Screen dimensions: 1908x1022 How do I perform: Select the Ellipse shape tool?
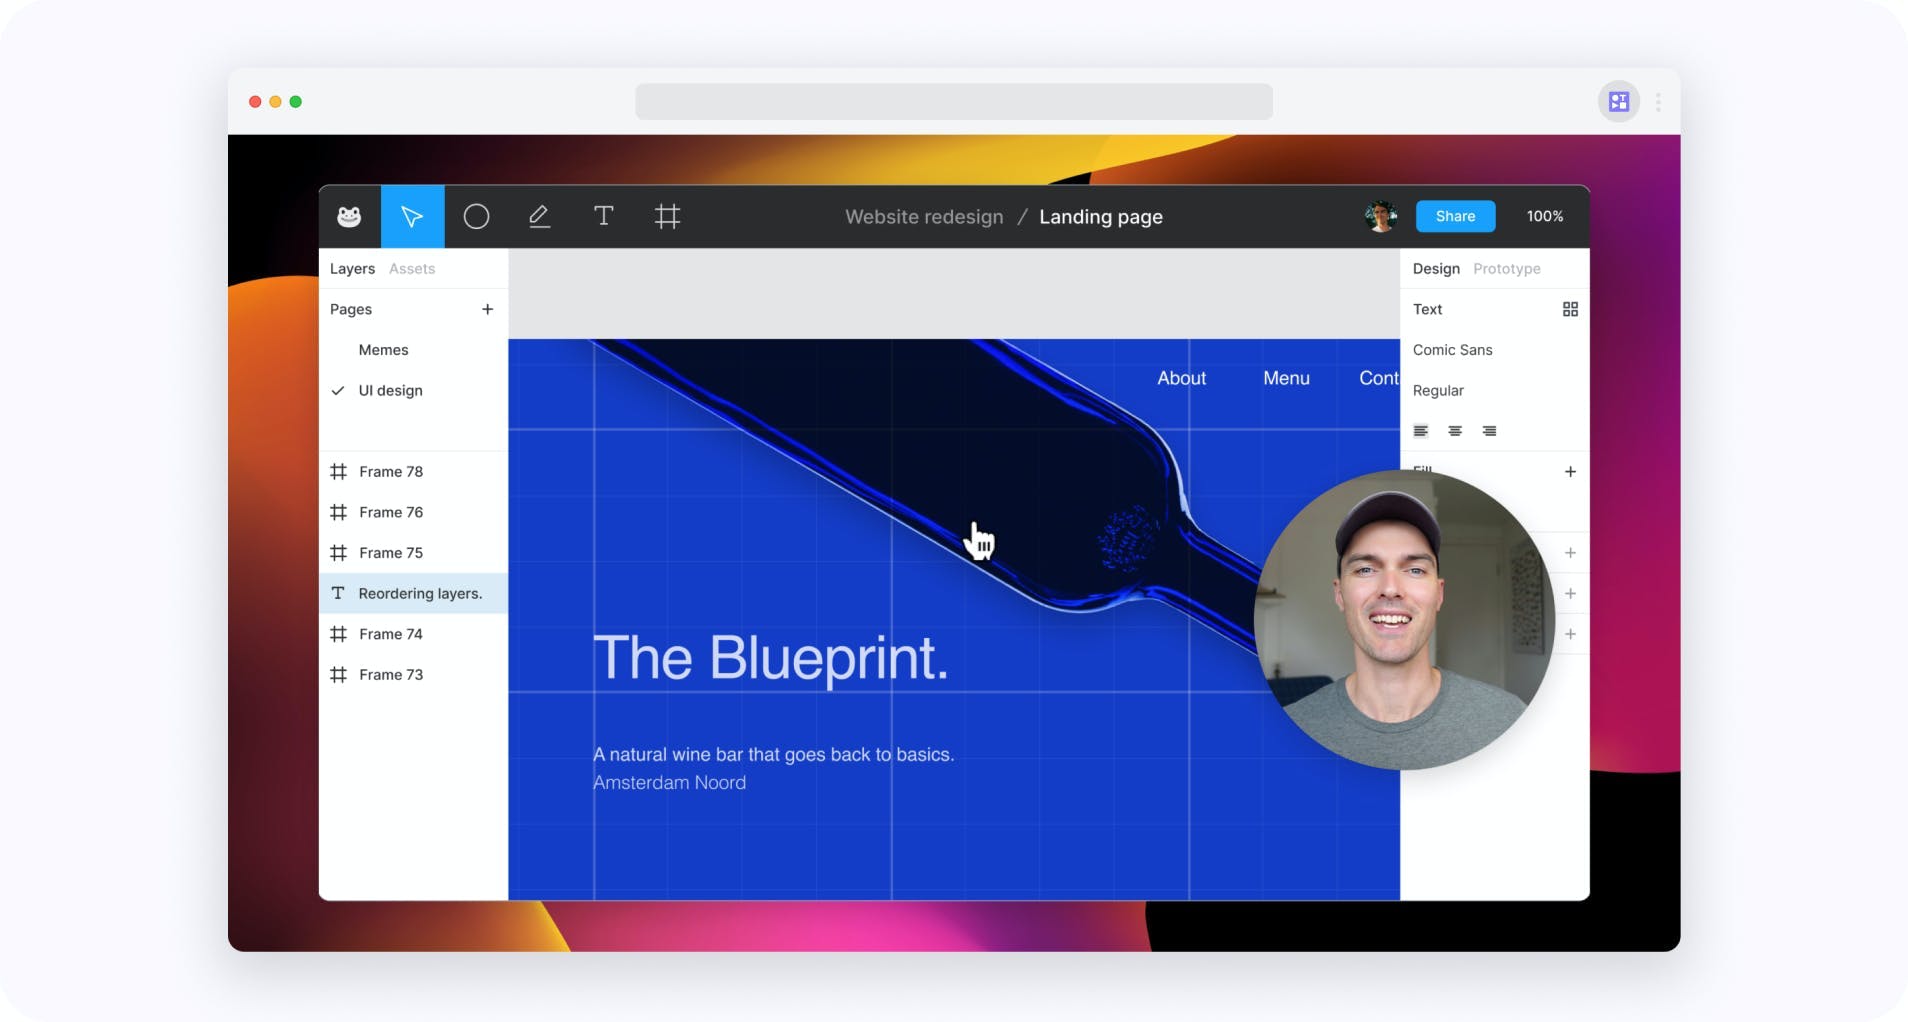click(x=476, y=216)
